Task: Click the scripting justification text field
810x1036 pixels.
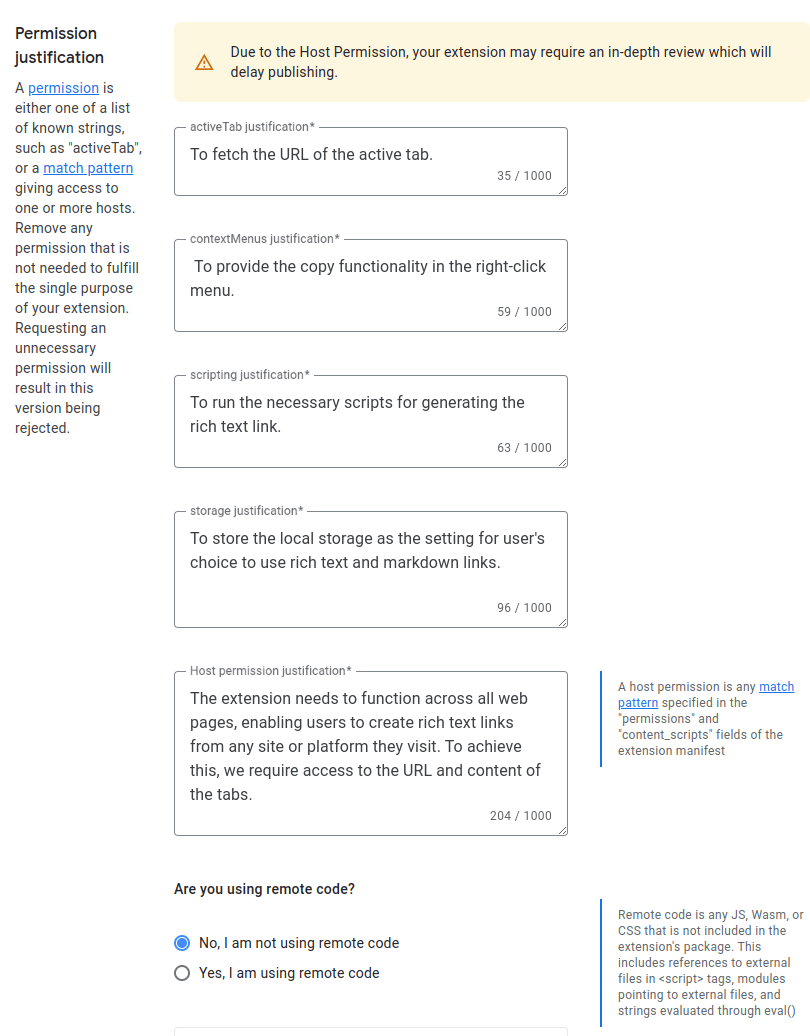Action: [x=371, y=422]
